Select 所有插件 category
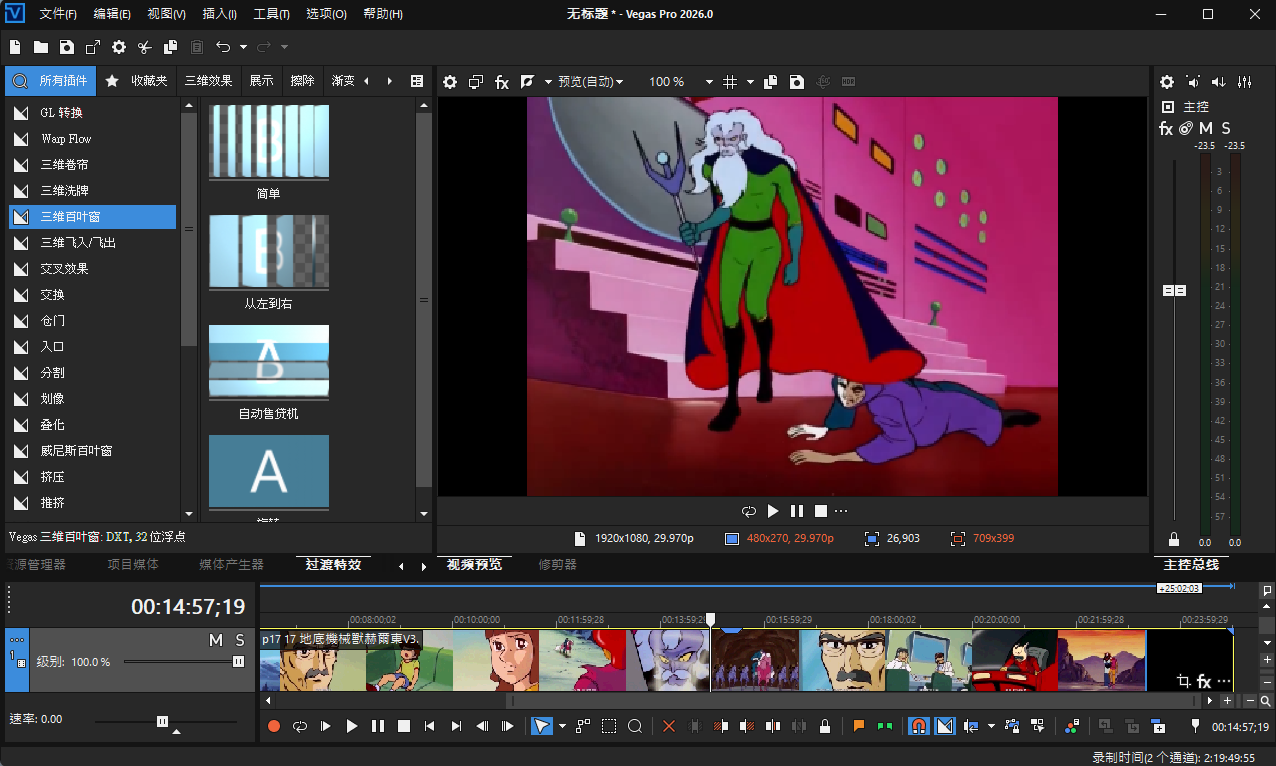 click(x=50, y=81)
